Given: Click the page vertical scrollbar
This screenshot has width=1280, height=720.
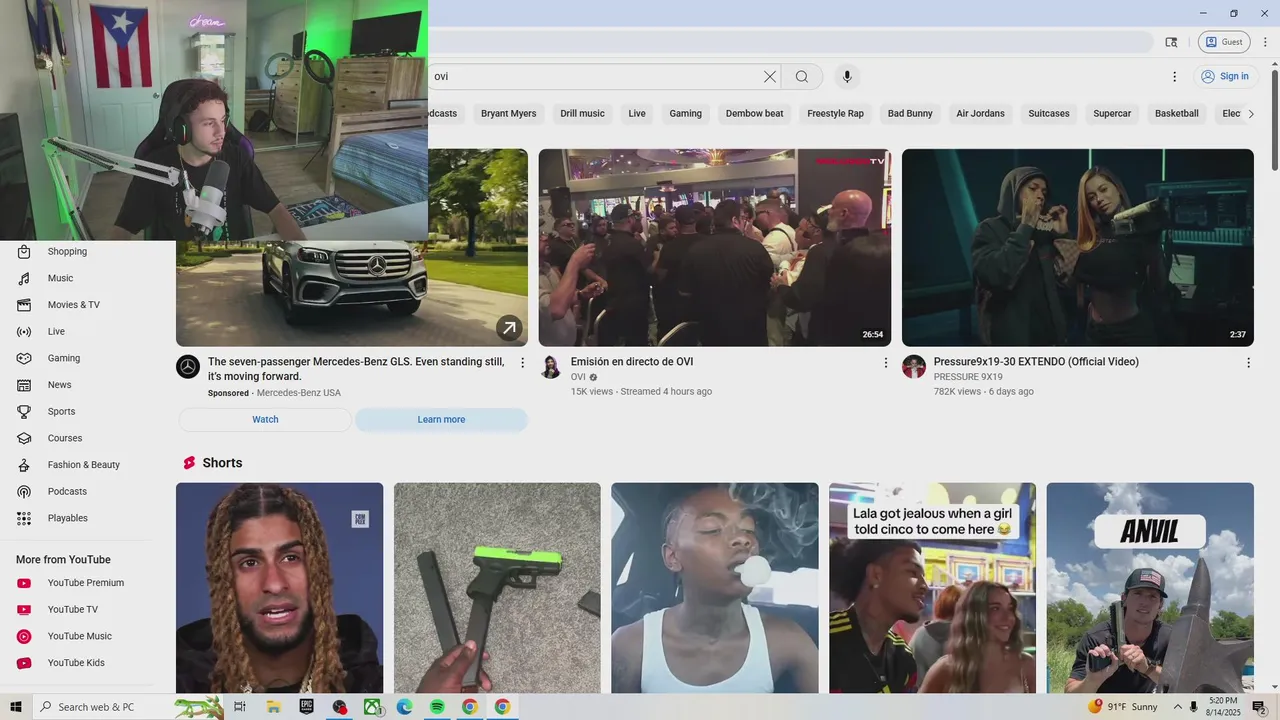Looking at the screenshot, I should (x=1274, y=120).
